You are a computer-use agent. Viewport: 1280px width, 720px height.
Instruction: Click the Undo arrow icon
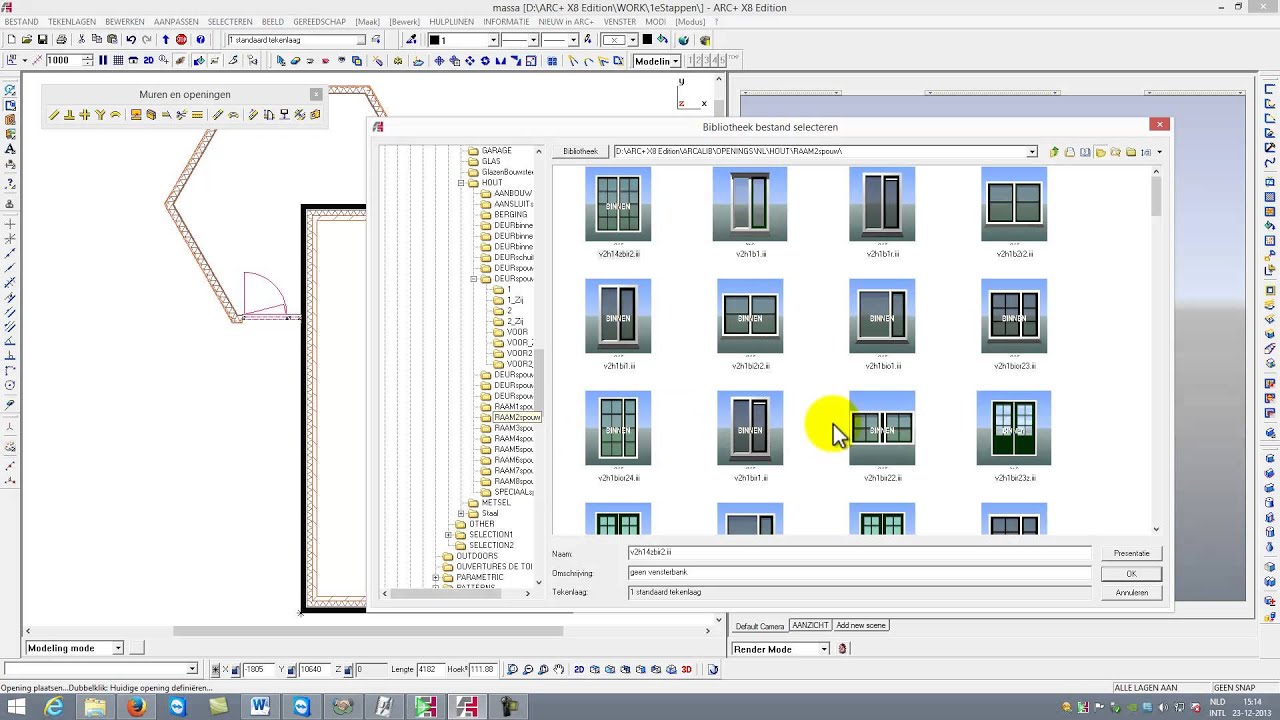(x=131, y=40)
